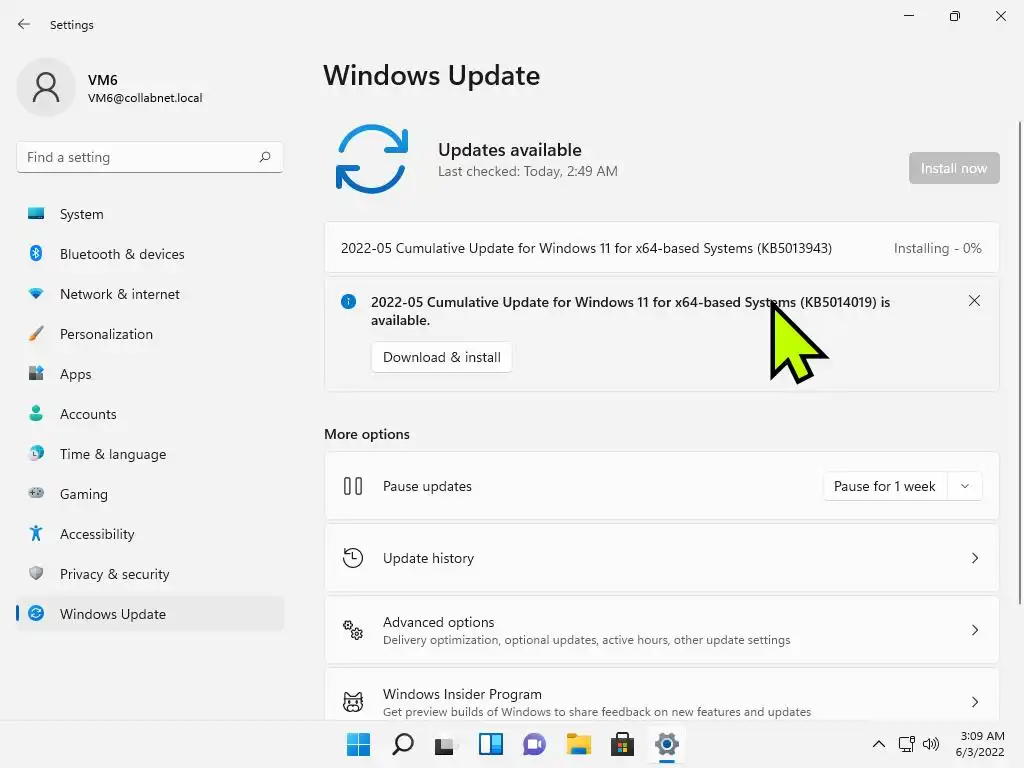This screenshot has height=768, width=1024.
Task: Click the Accounts person icon in sidebar
Action: tap(36, 413)
